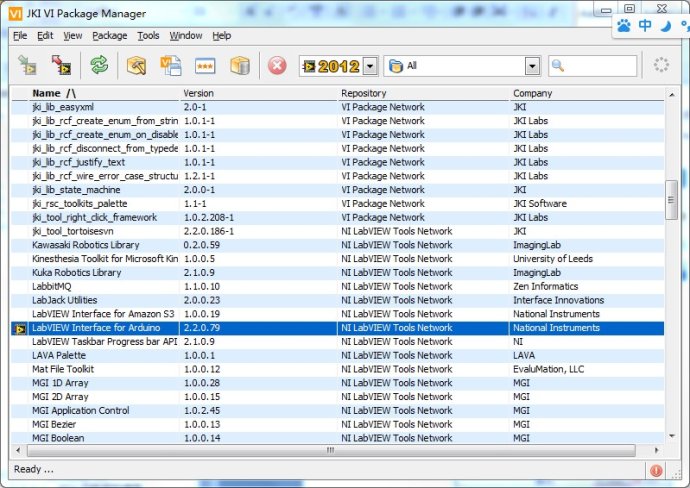Click the Install Package toolbar icon
This screenshot has width=690, height=488.
pos(28,66)
